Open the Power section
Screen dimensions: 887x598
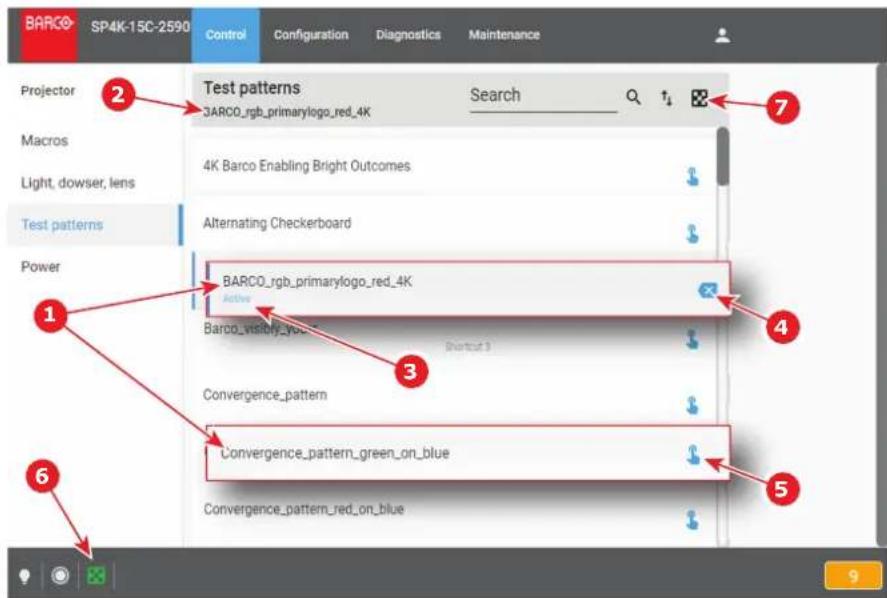(x=41, y=266)
